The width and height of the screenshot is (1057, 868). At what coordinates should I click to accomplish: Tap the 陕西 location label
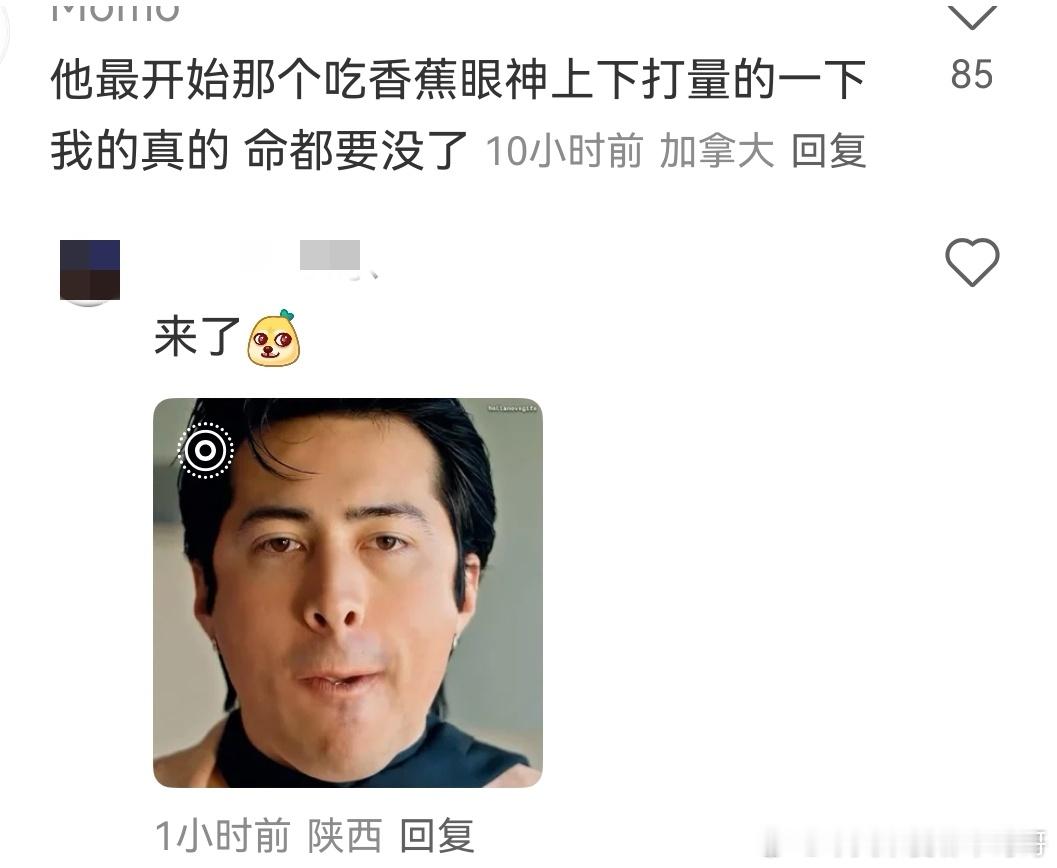click(x=345, y=836)
